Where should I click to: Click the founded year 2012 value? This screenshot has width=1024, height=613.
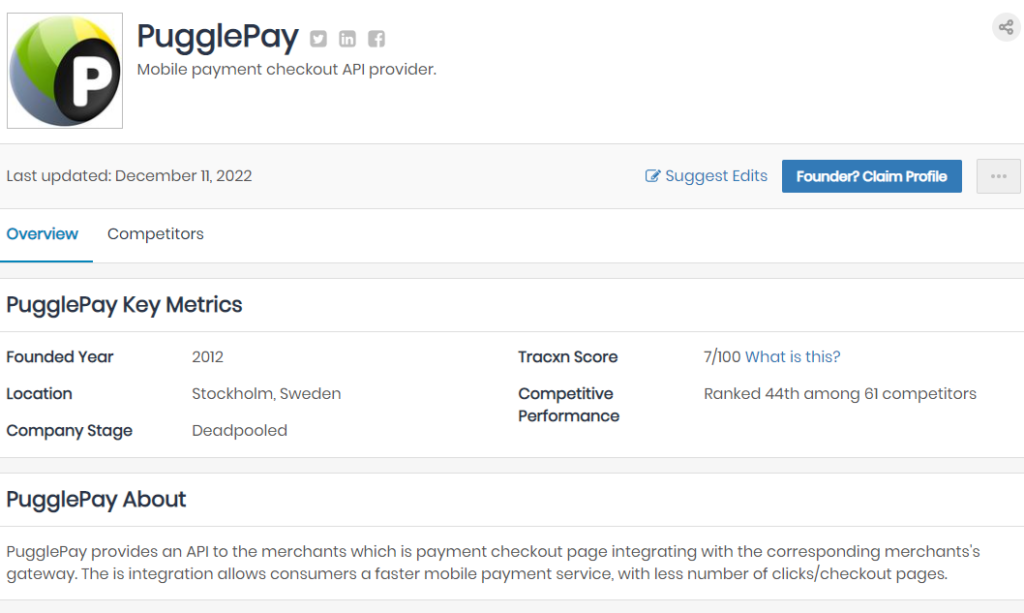[208, 356]
